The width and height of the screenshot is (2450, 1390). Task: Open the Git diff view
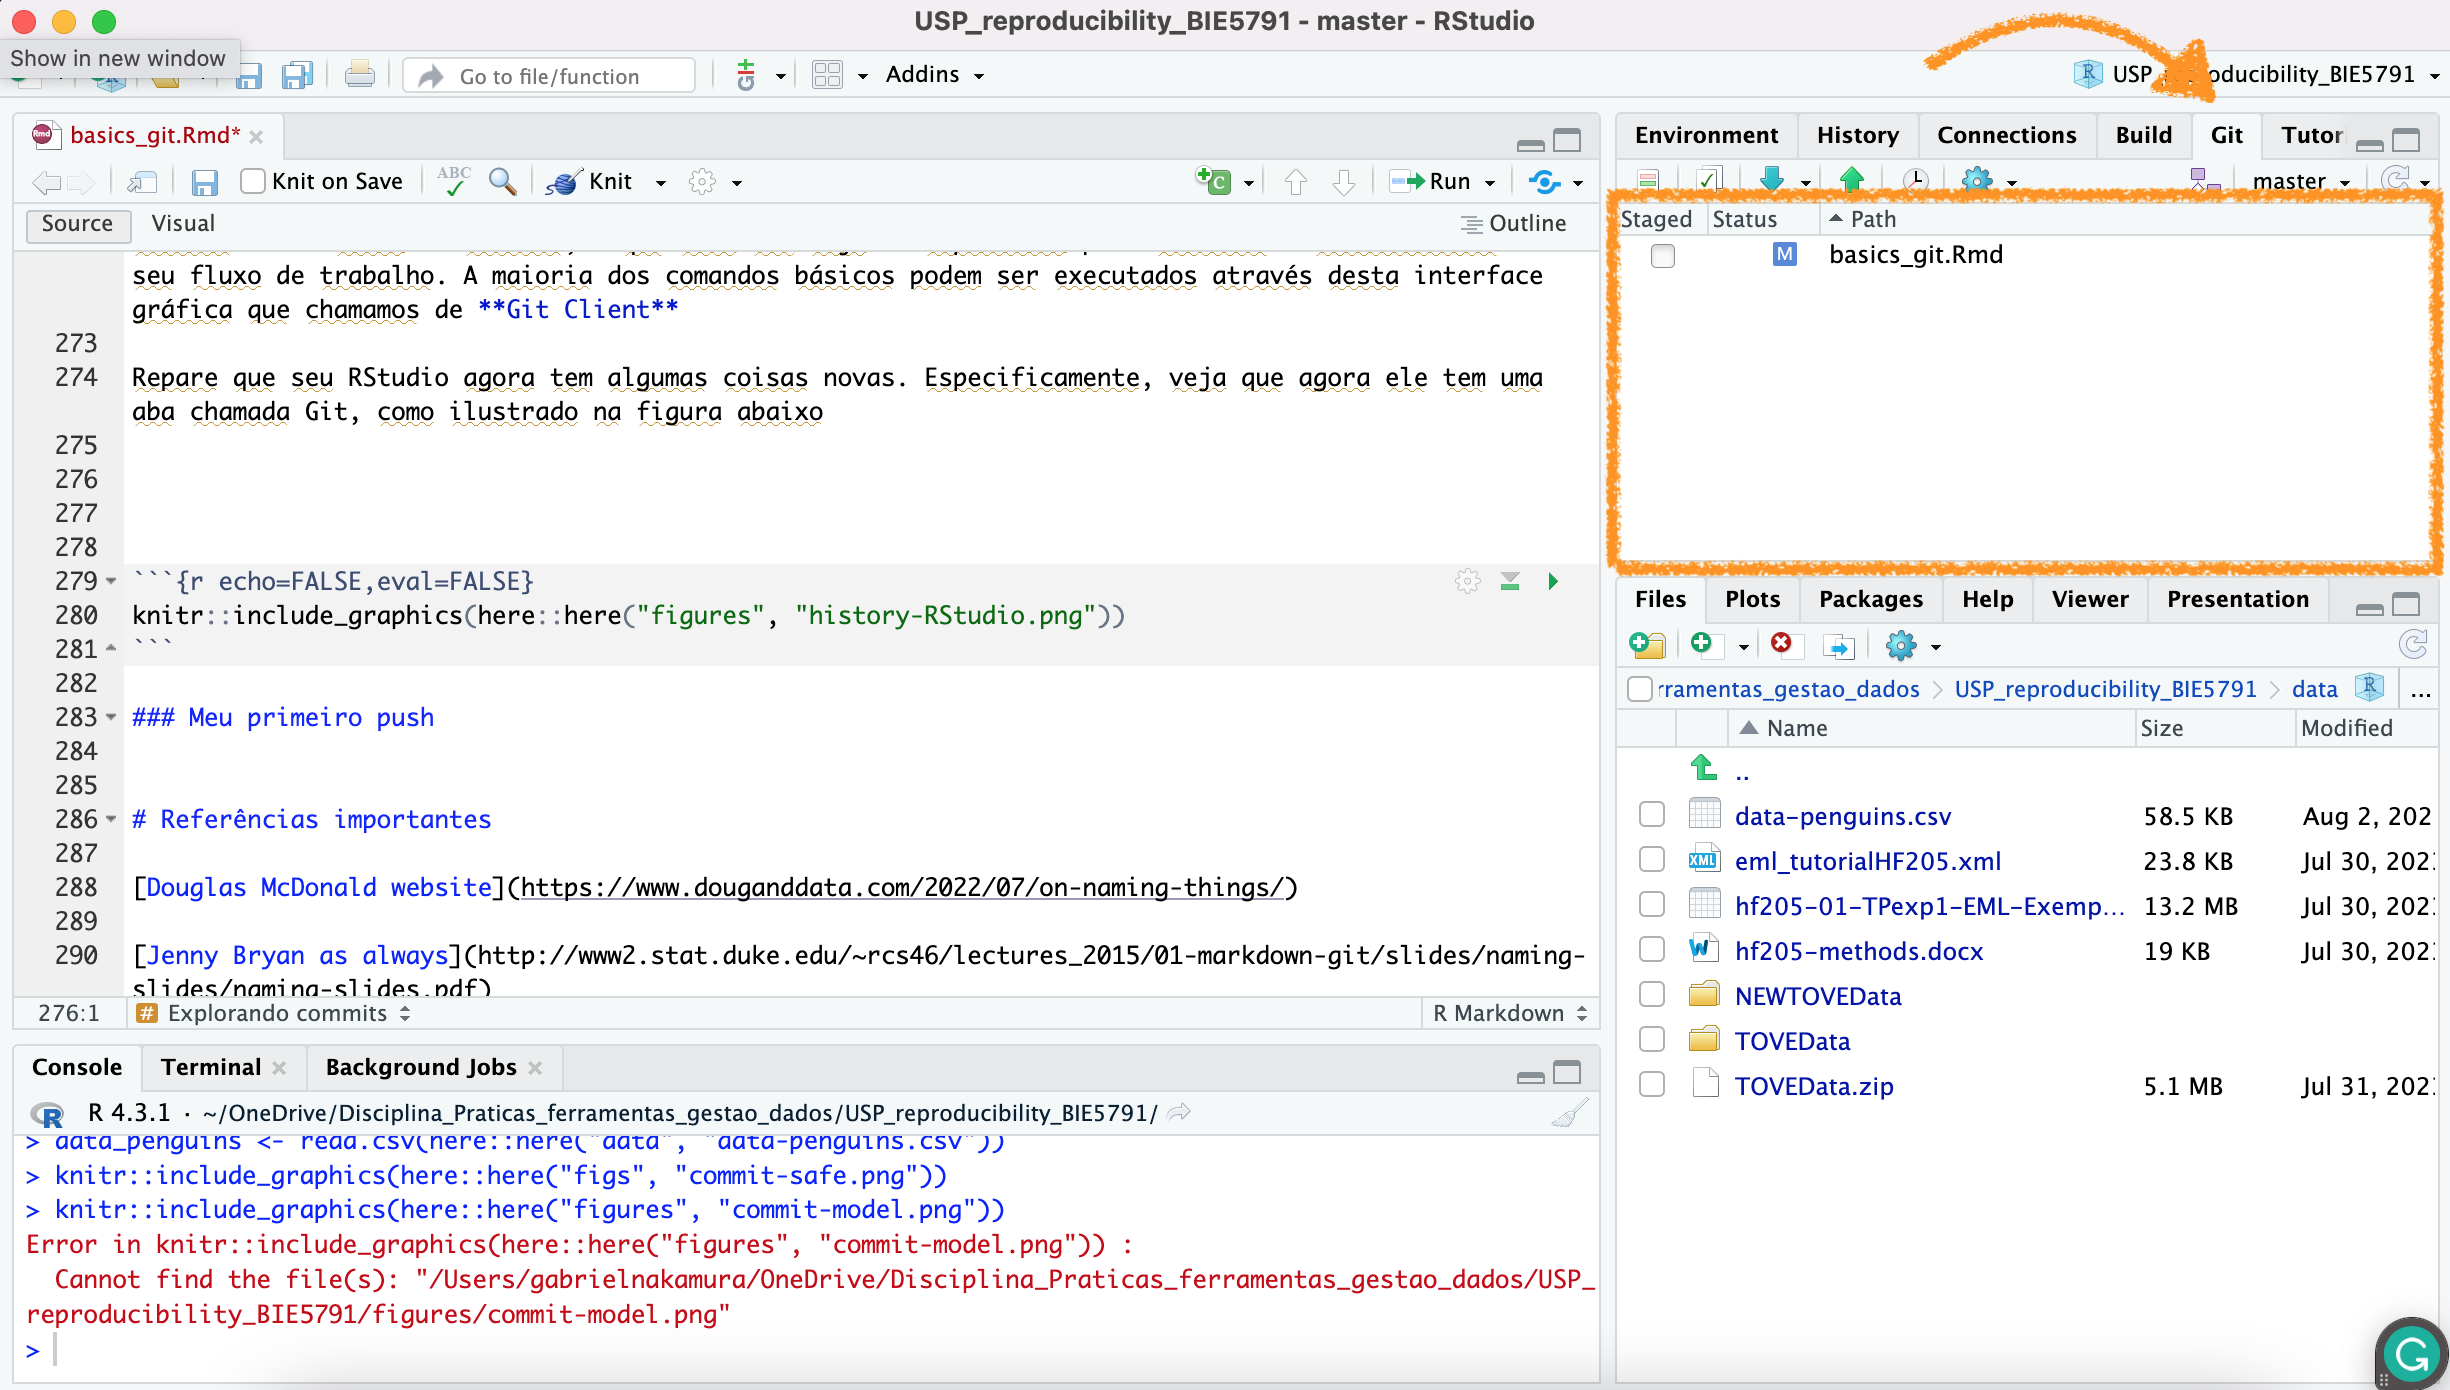1648,181
